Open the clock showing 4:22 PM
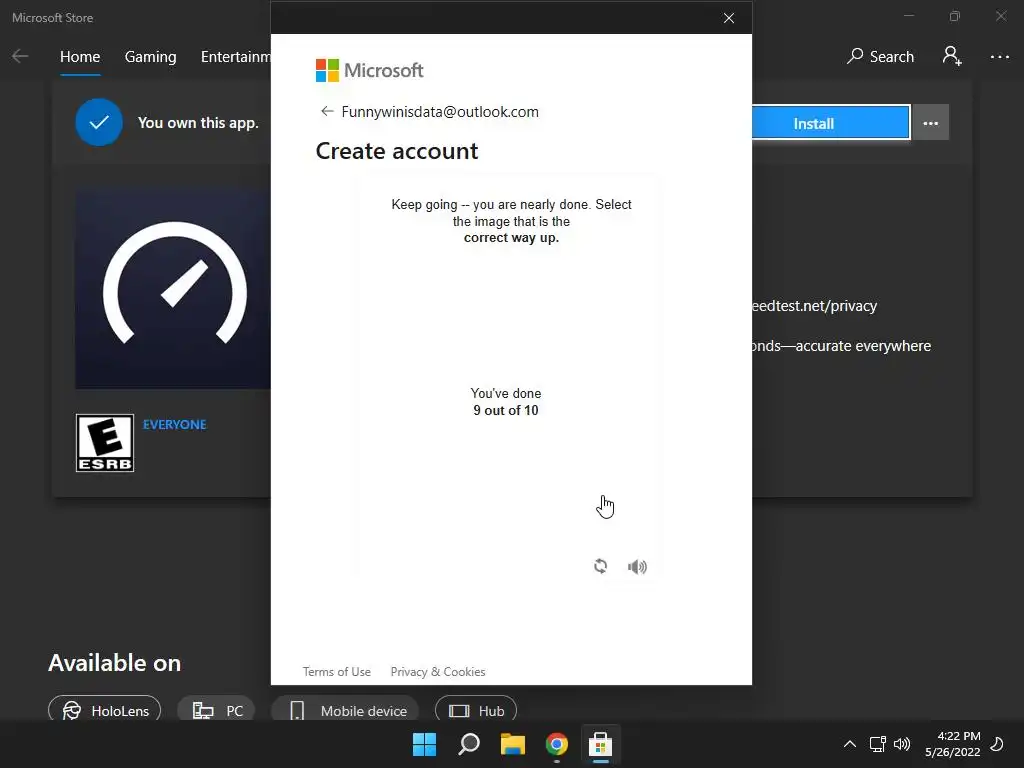1024x768 pixels. pos(953,744)
